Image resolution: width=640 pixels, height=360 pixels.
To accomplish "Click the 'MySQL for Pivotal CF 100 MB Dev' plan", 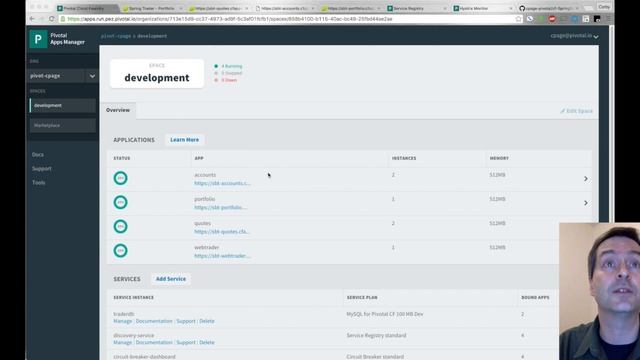I will pos(385,314).
